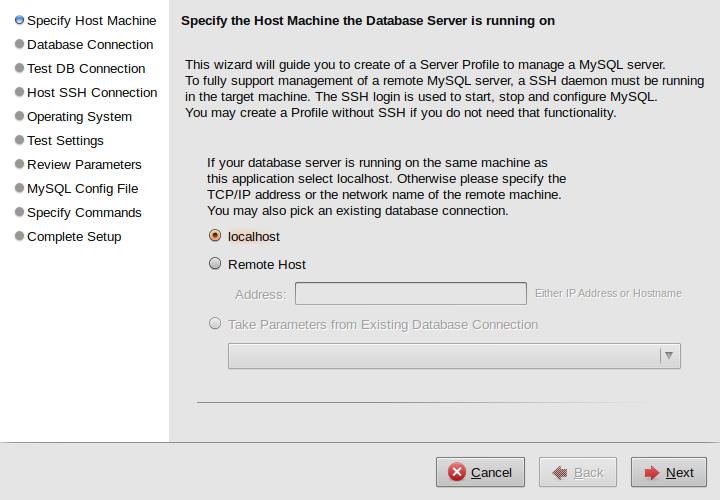This screenshot has width=720, height=500.
Task: Click the Database Connection step bullet icon
Action: pos(19,44)
